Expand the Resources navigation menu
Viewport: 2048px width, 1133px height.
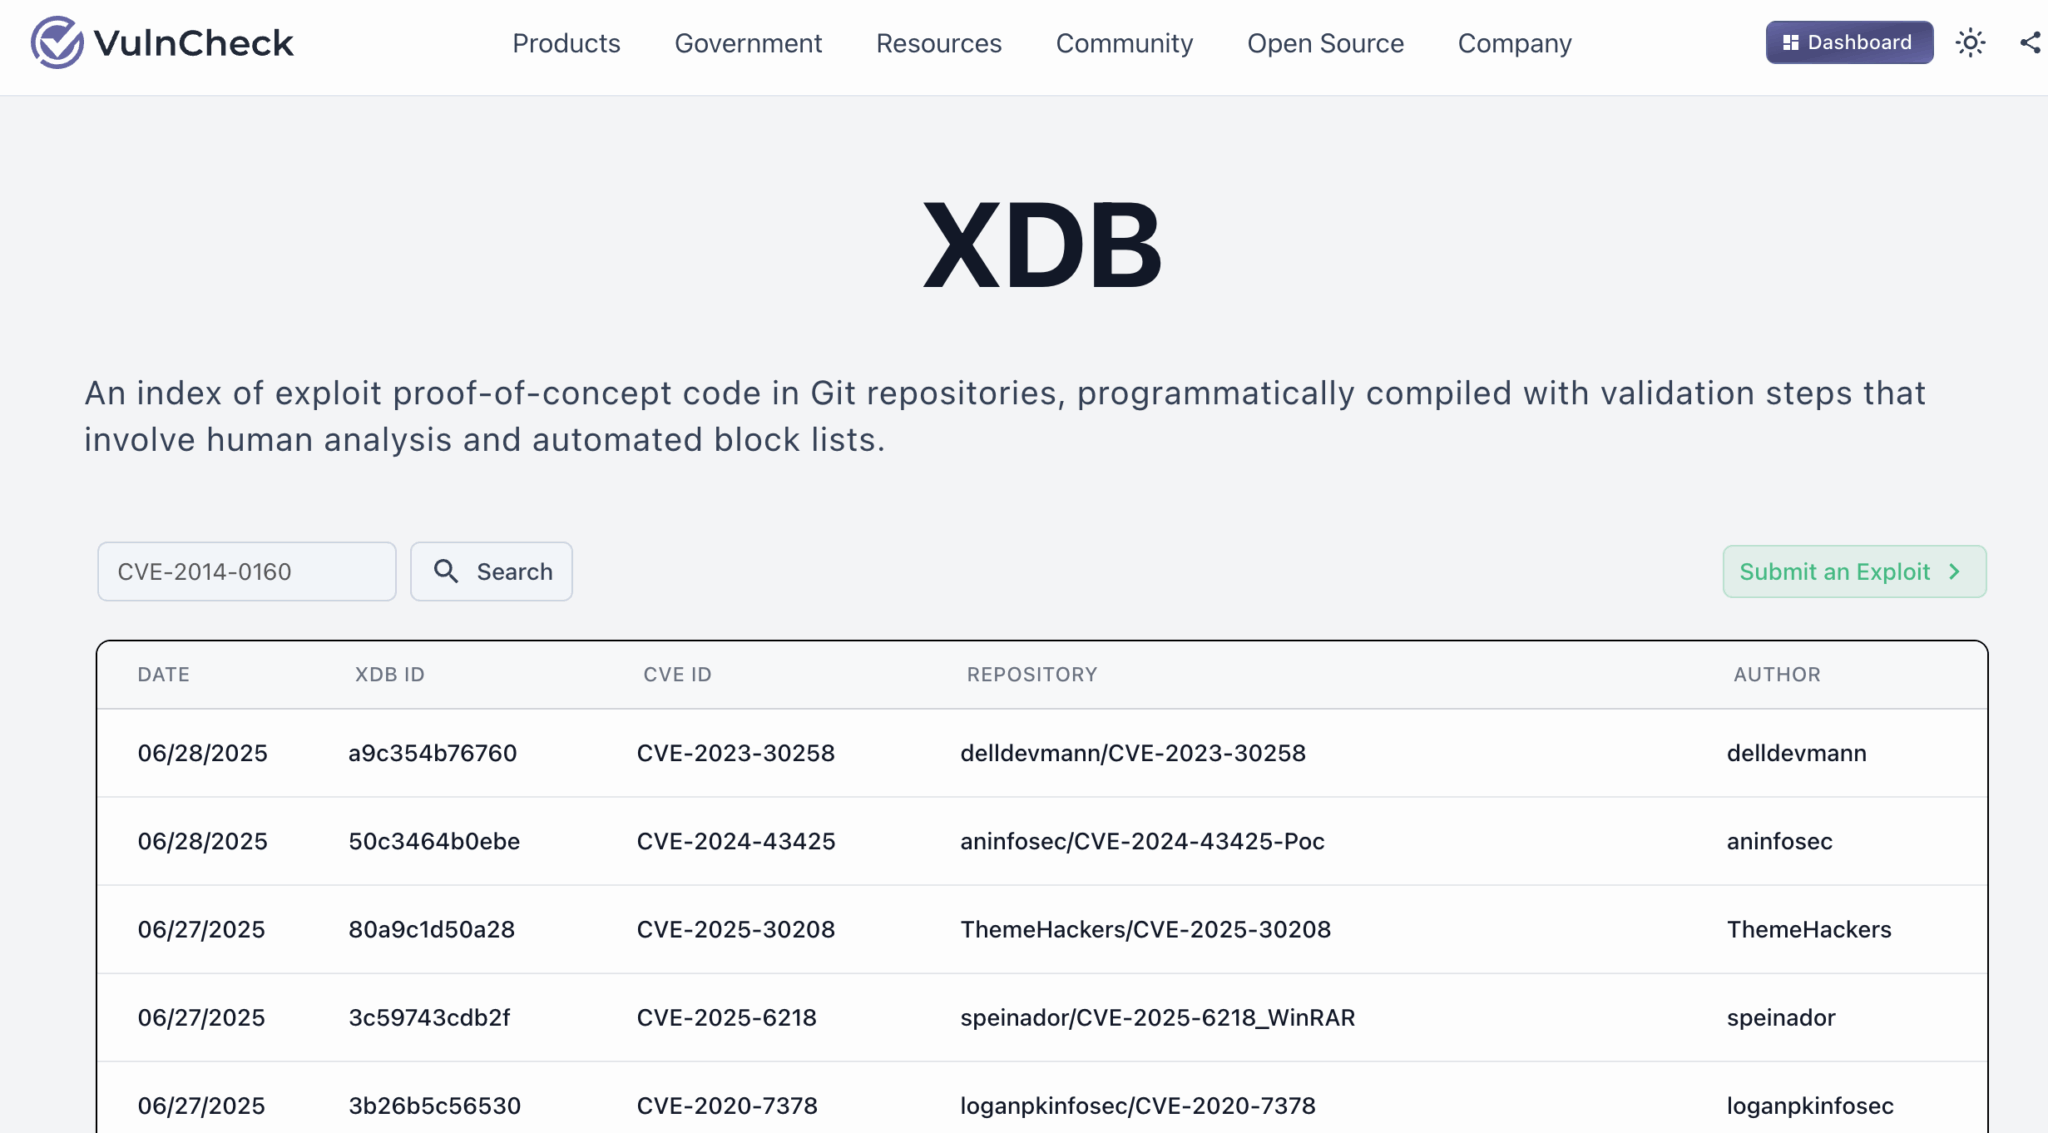coord(938,43)
